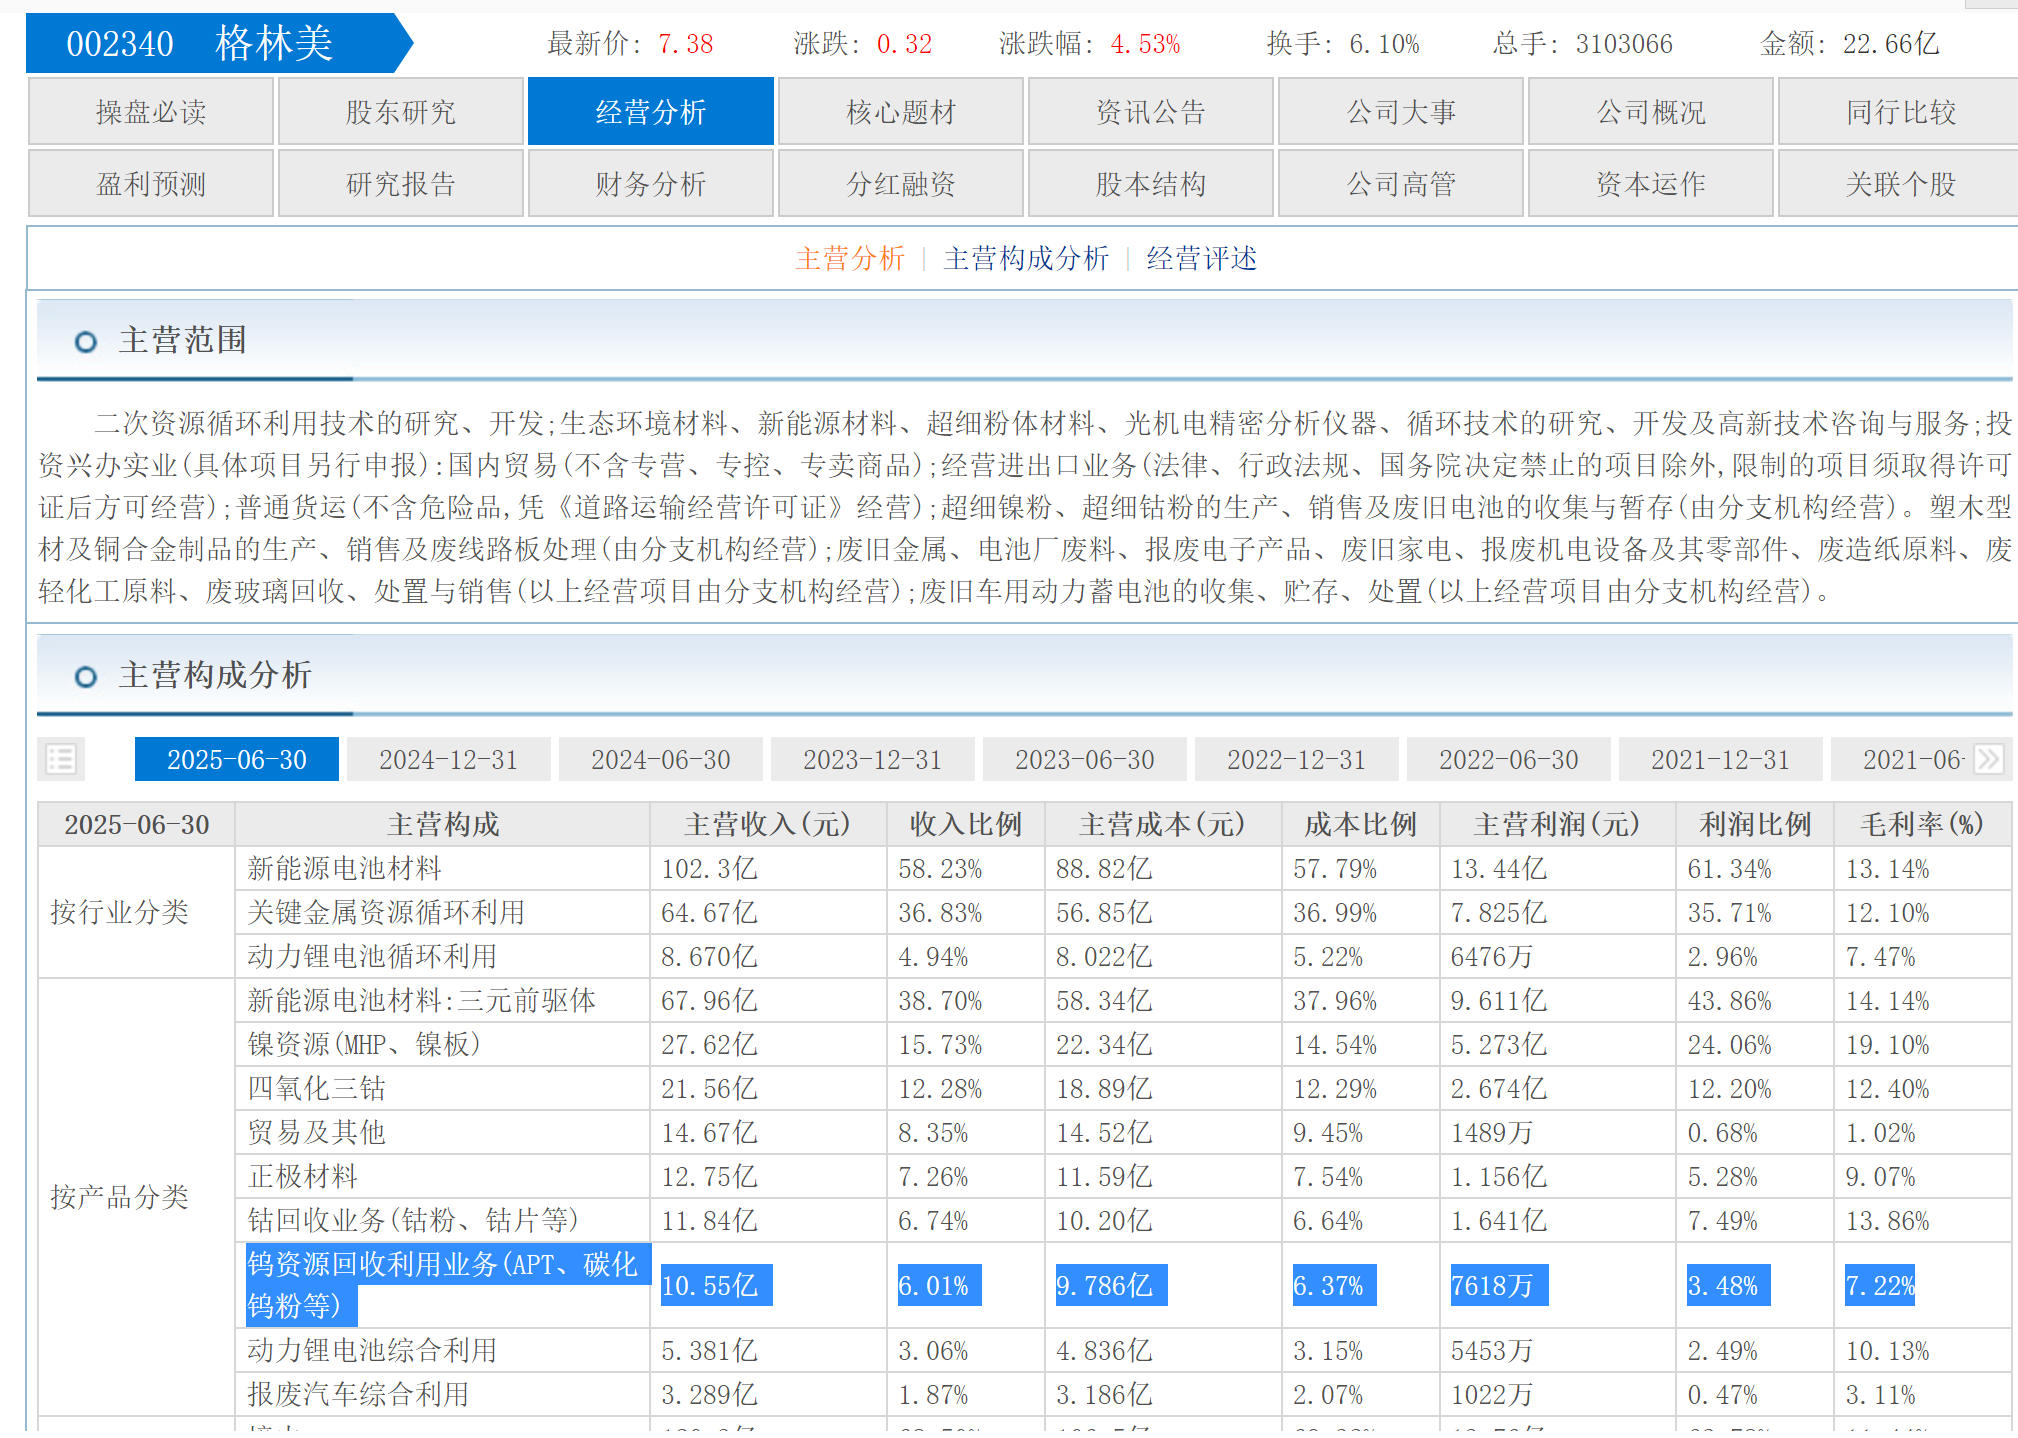Image resolution: width=2018 pixels, height=1438 pixels.
Task: Open 核心题材 tab
Action: click(901, 112)
